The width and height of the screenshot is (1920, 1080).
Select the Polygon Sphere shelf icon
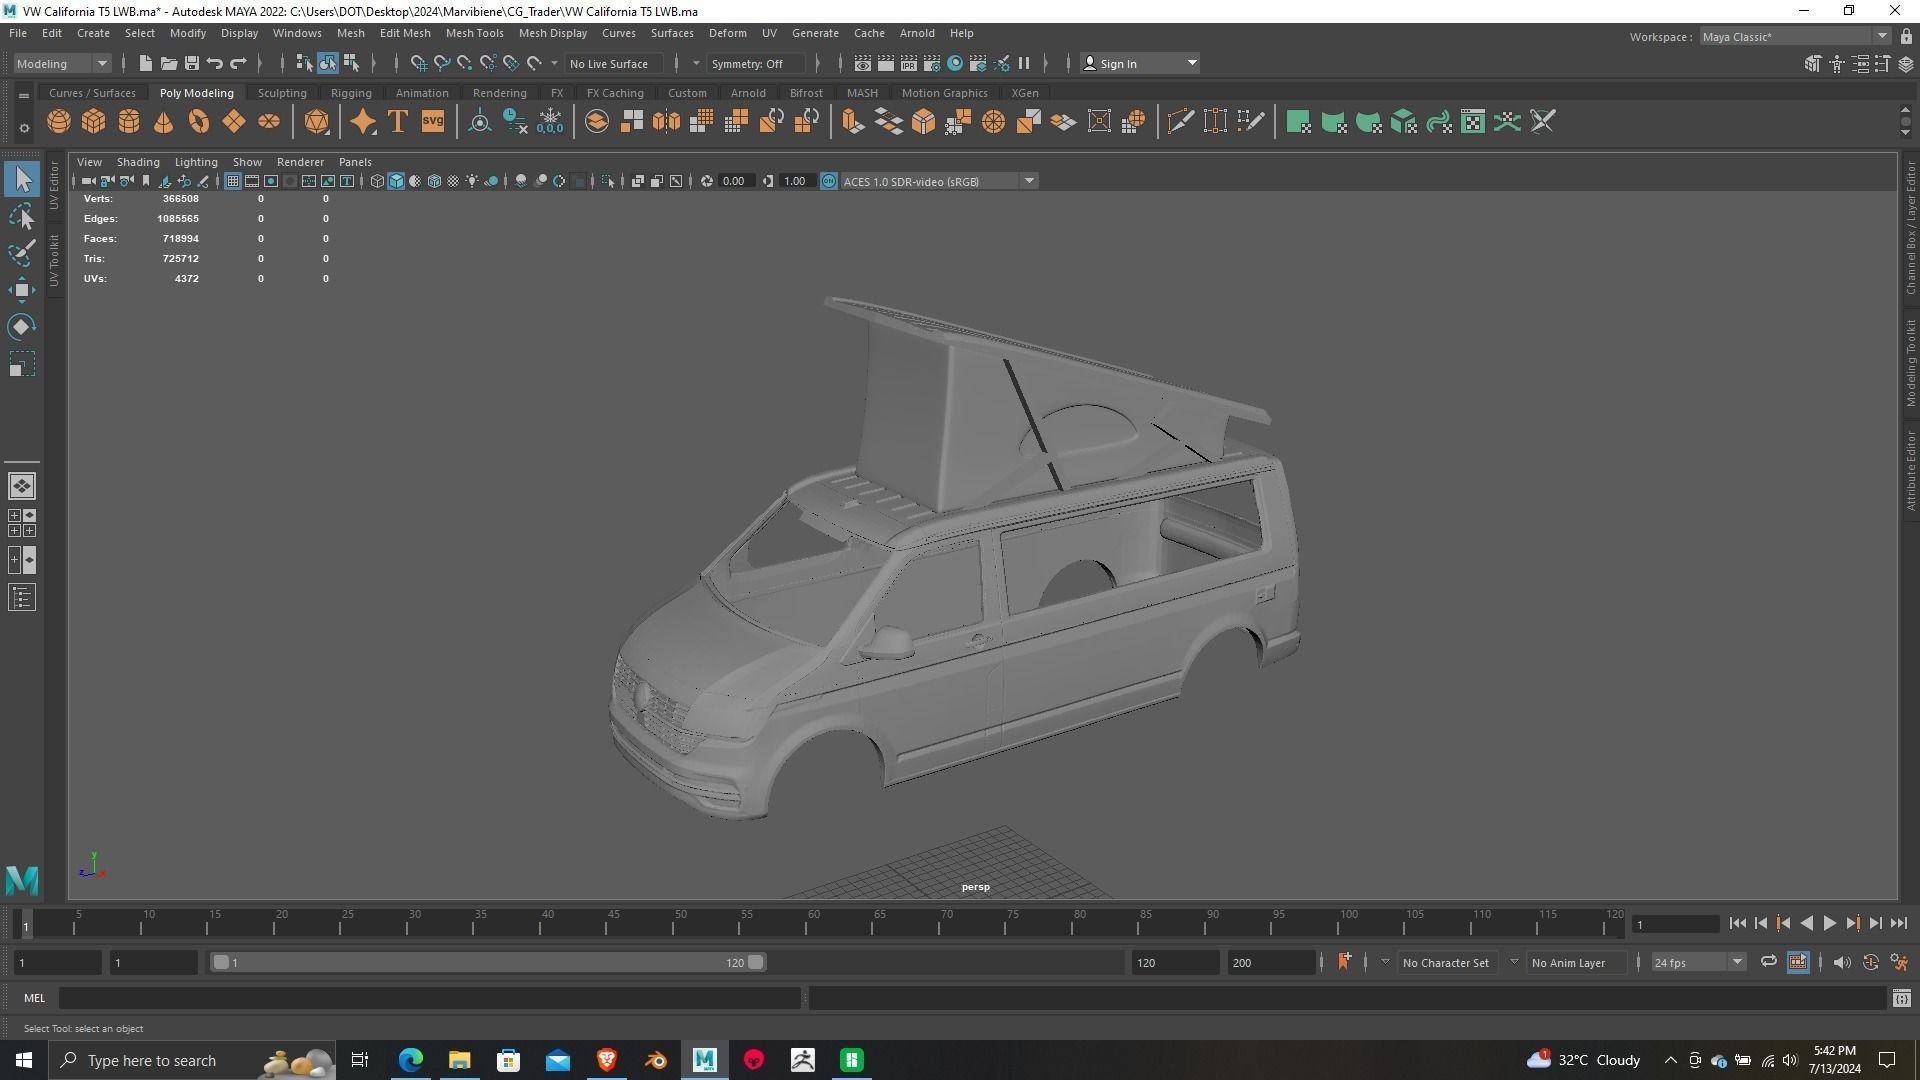coord(59,122)
